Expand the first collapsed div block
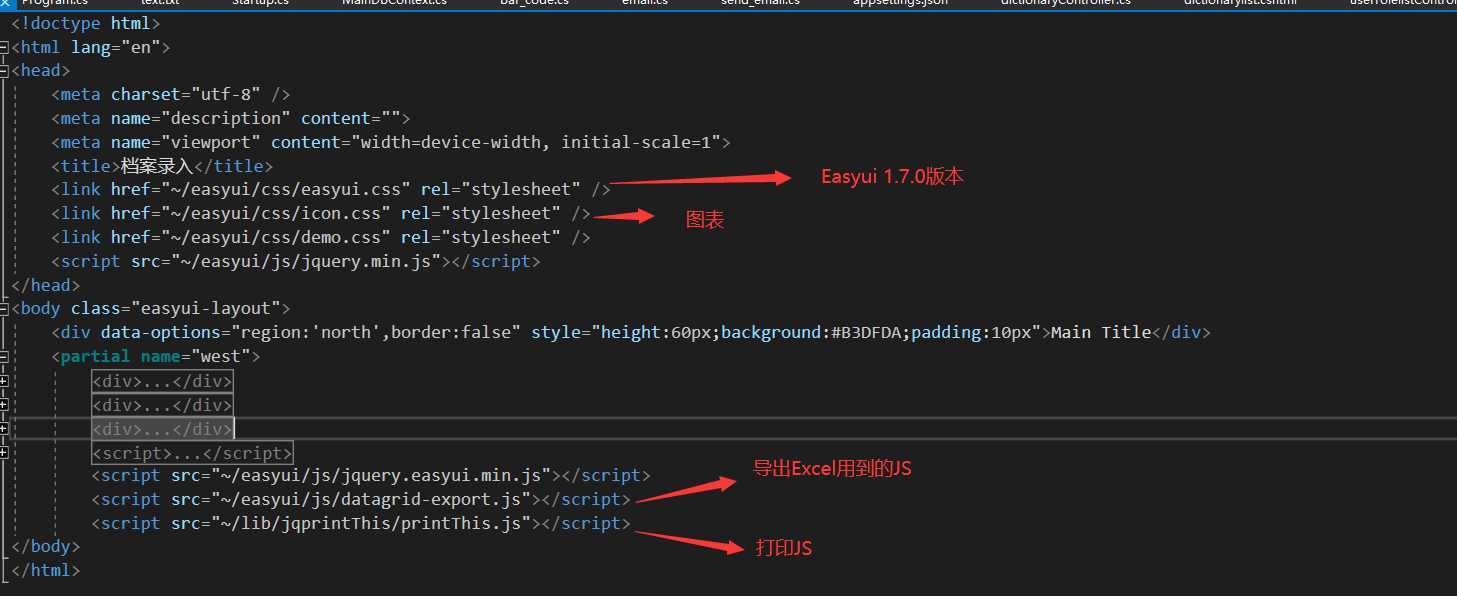Viewport: 1457px width, 596px height. pos(4,381)
